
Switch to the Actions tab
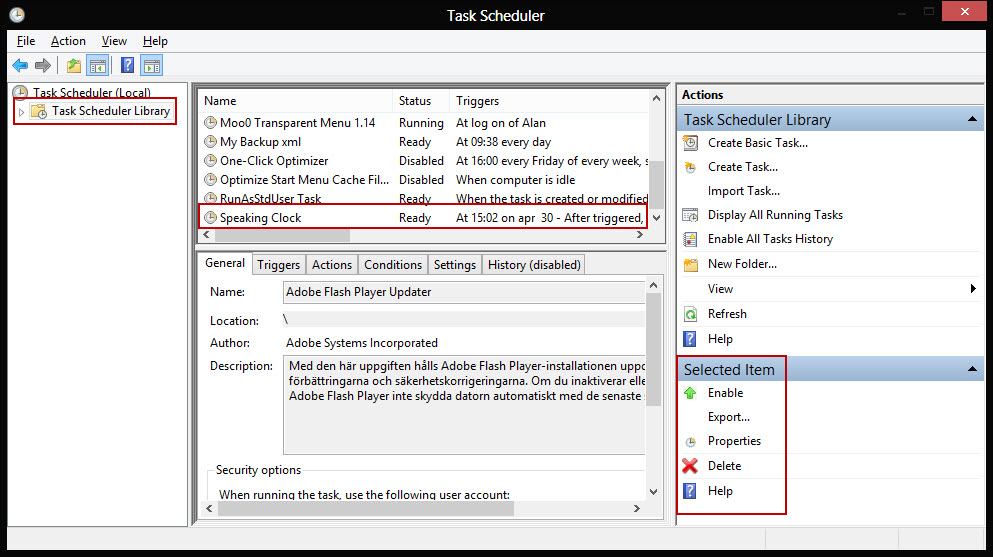pos(332,265)
